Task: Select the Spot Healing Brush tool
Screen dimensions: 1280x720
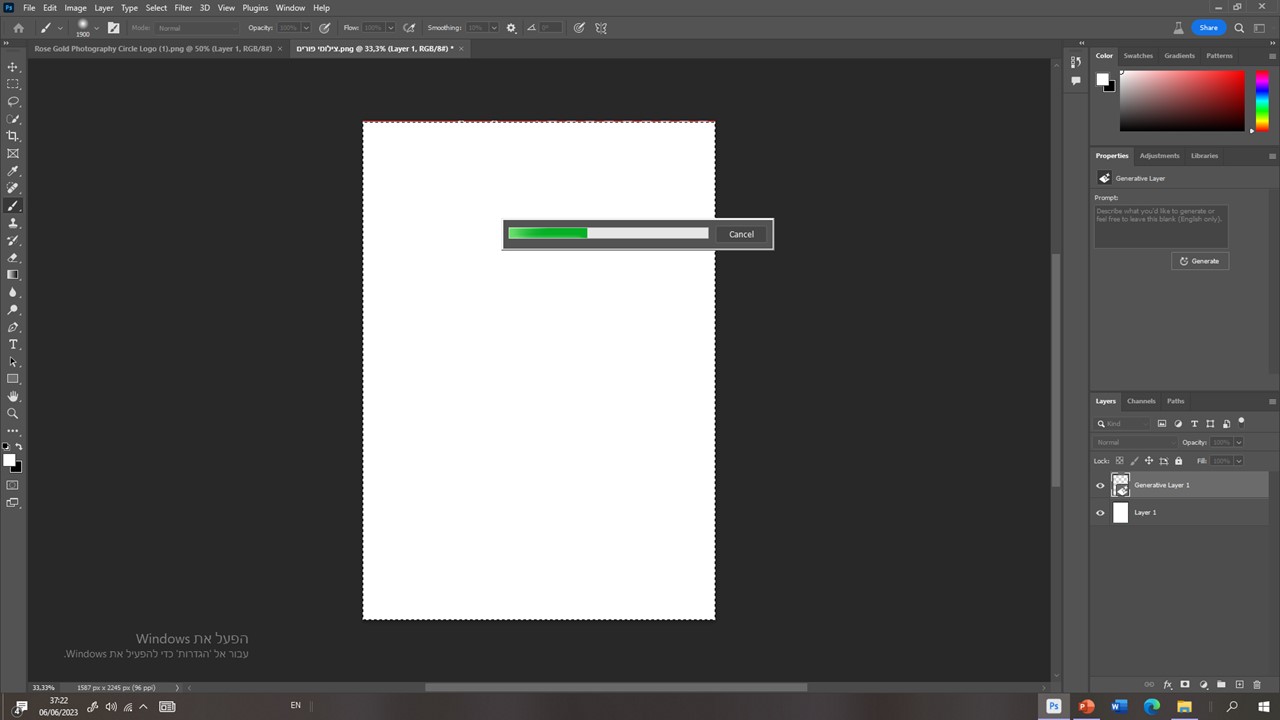Action: tap(13, 188)
